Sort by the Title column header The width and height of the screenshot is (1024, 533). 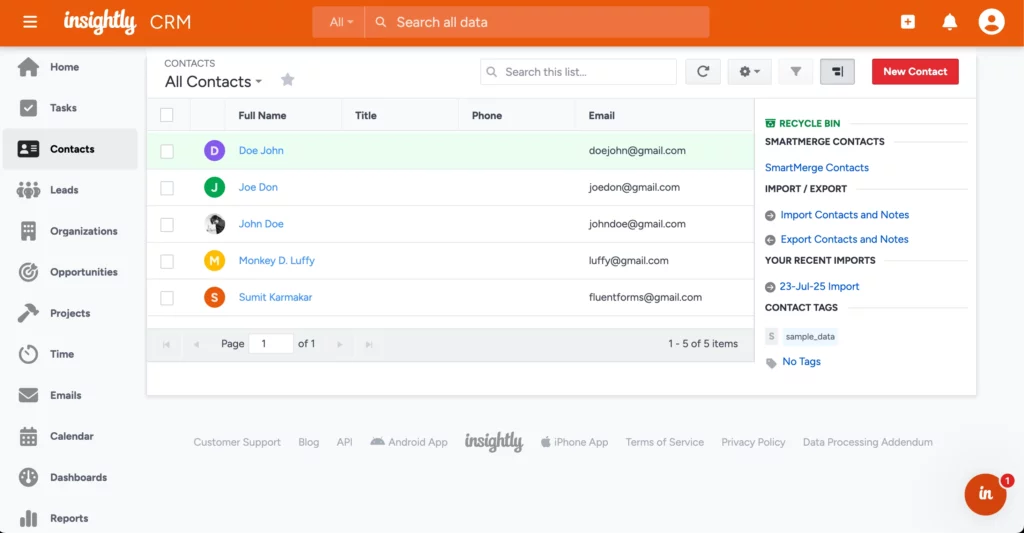(x=366, y=116)
